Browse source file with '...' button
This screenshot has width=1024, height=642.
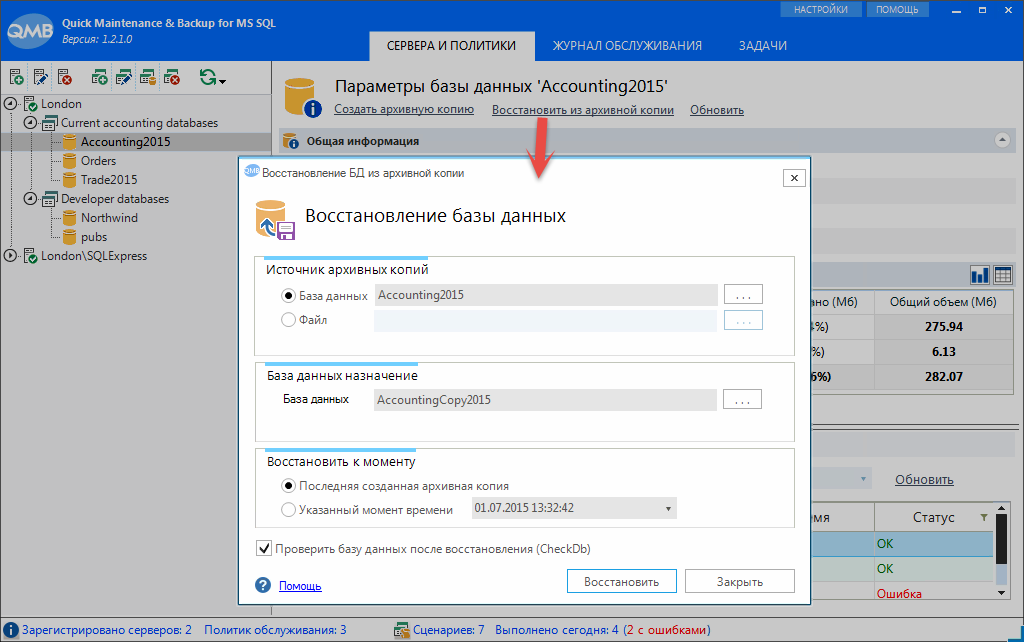tap(743, 320)
